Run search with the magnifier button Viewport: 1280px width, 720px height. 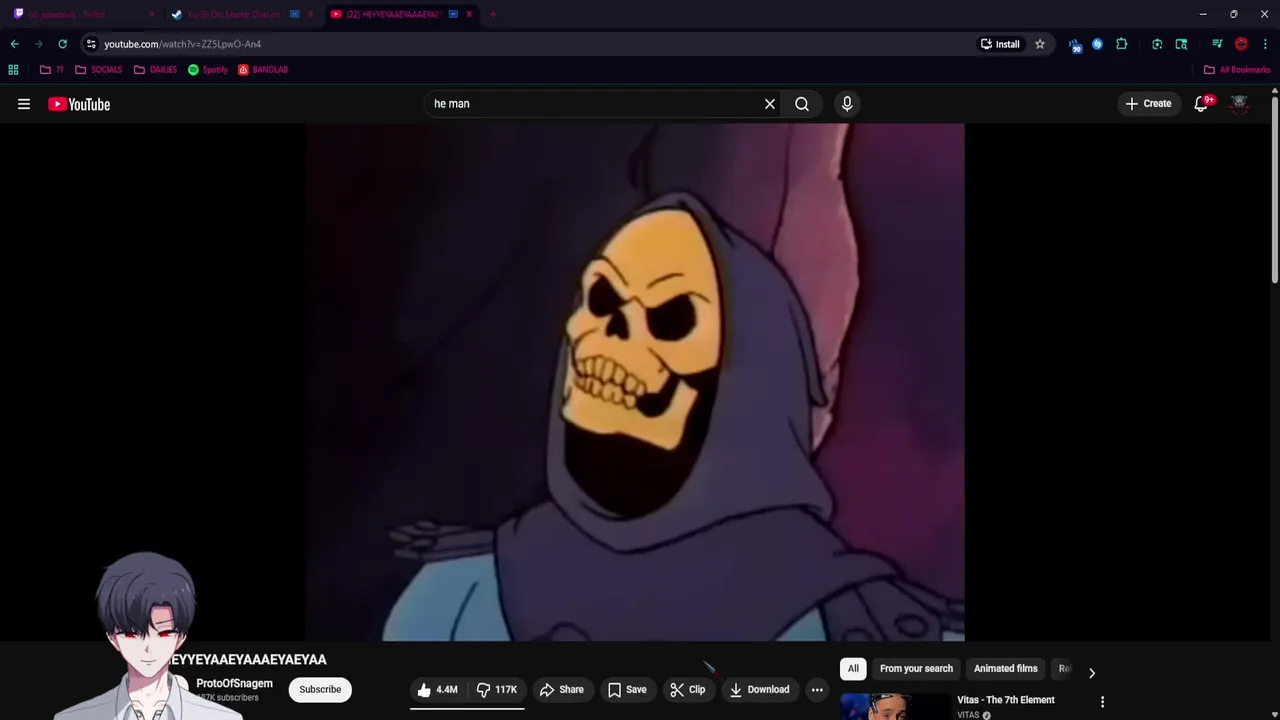802,104
